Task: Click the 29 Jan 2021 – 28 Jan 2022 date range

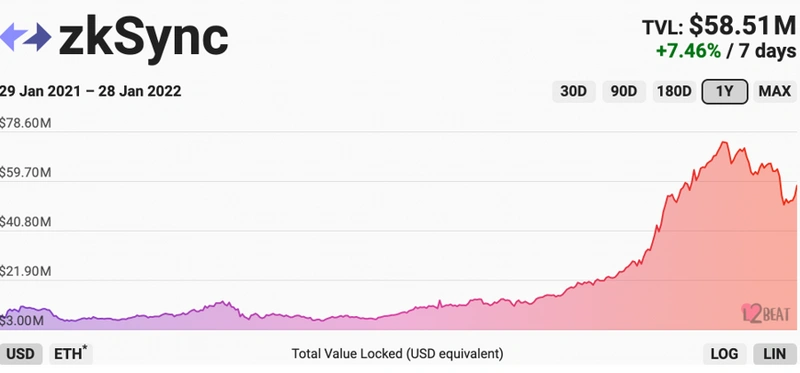Action: click(90, 91)
